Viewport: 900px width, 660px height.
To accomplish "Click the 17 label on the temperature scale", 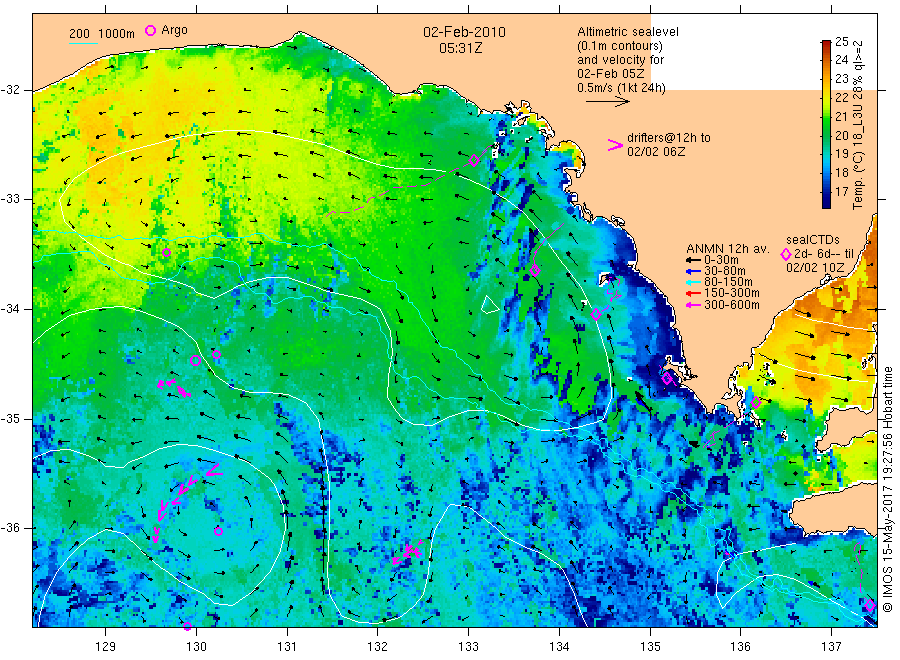I will click(841, 192).
